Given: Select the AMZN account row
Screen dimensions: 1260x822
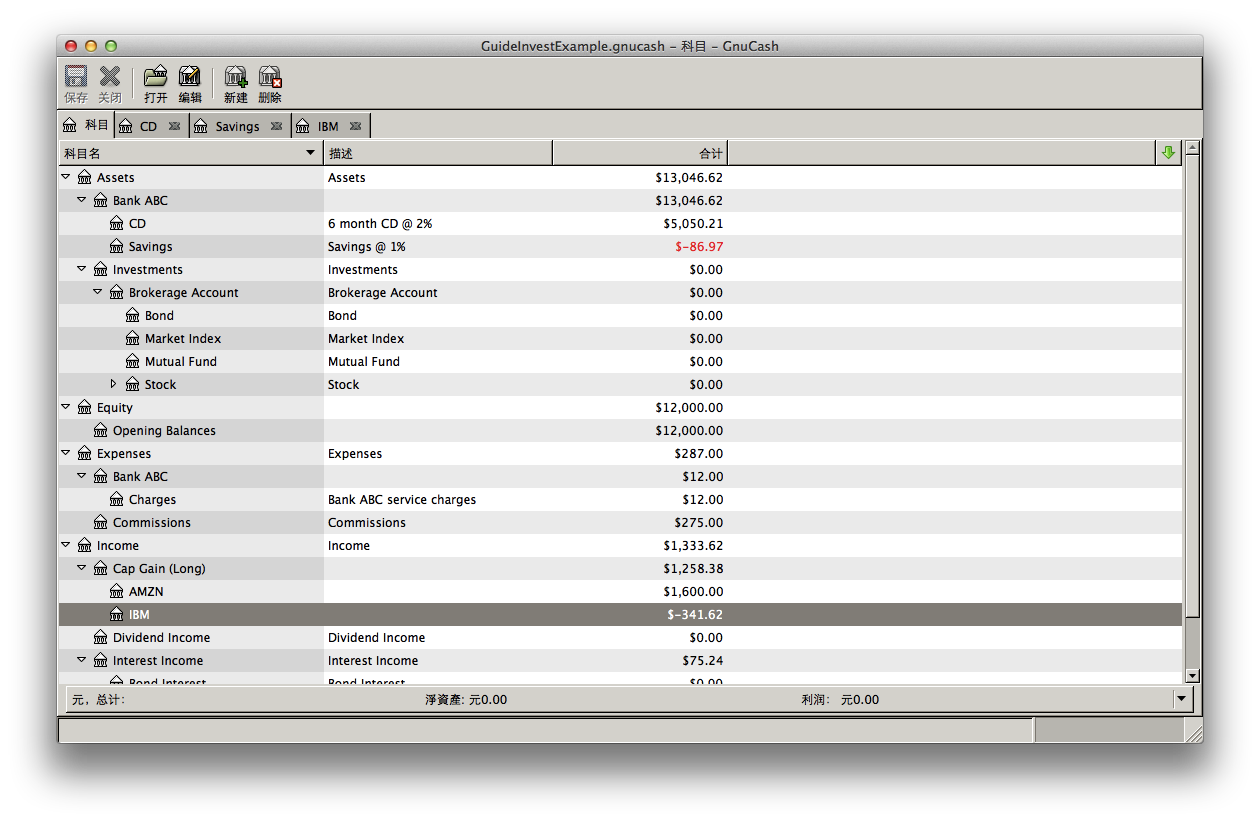Looking at the screenshot, I should pyautogui.click(x=146, y=592).
